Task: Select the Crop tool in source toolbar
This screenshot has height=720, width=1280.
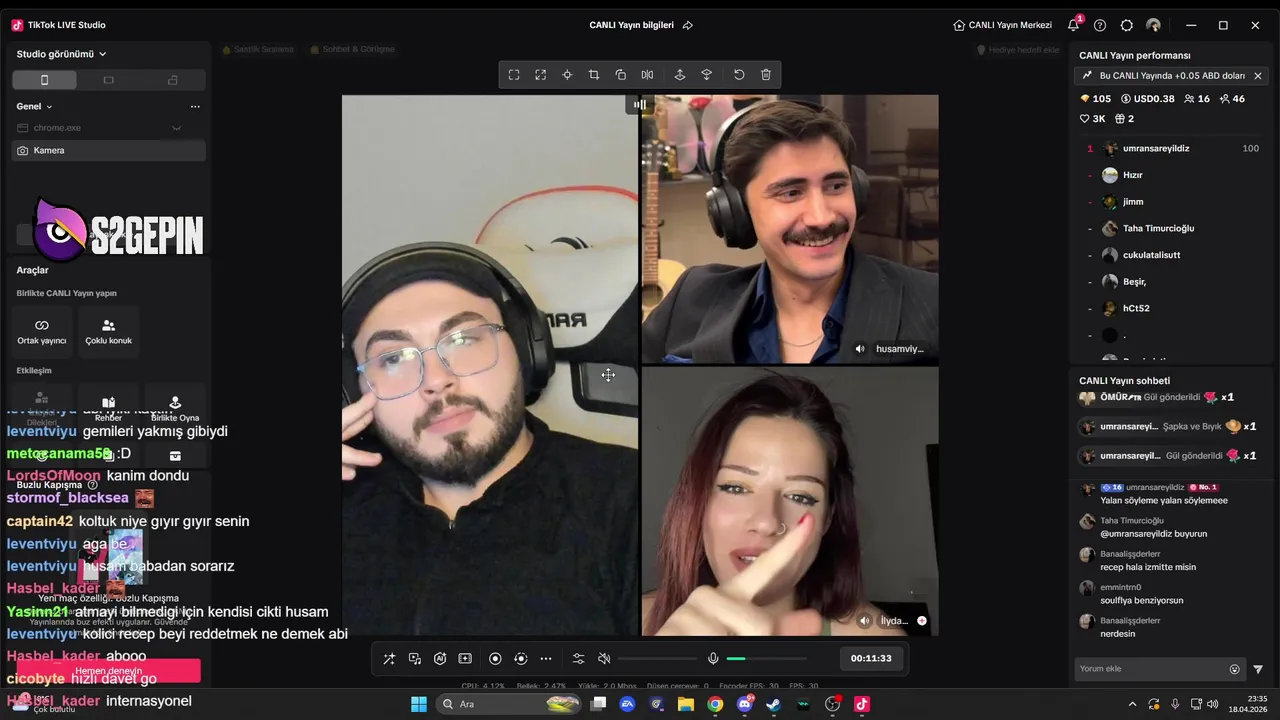Action: point(594,75)
